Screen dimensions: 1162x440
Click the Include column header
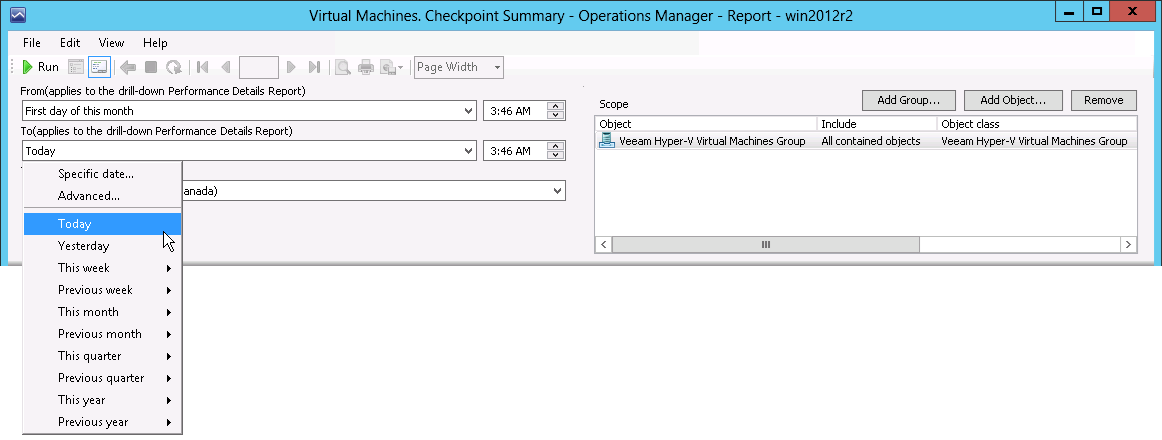(x=877, y=124)
